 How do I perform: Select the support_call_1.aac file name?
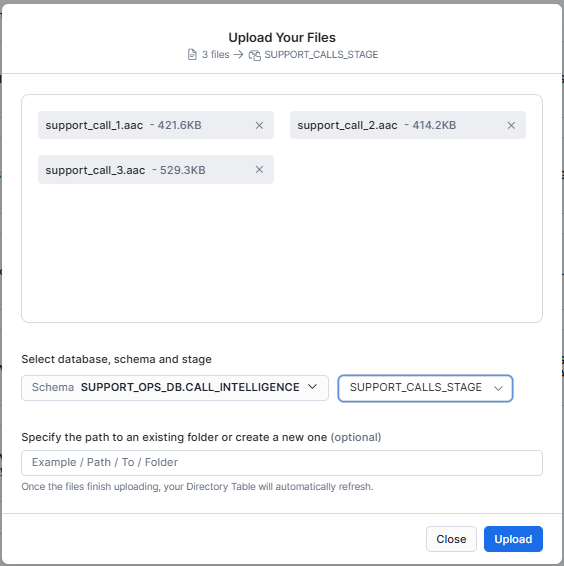coord(94,125)
